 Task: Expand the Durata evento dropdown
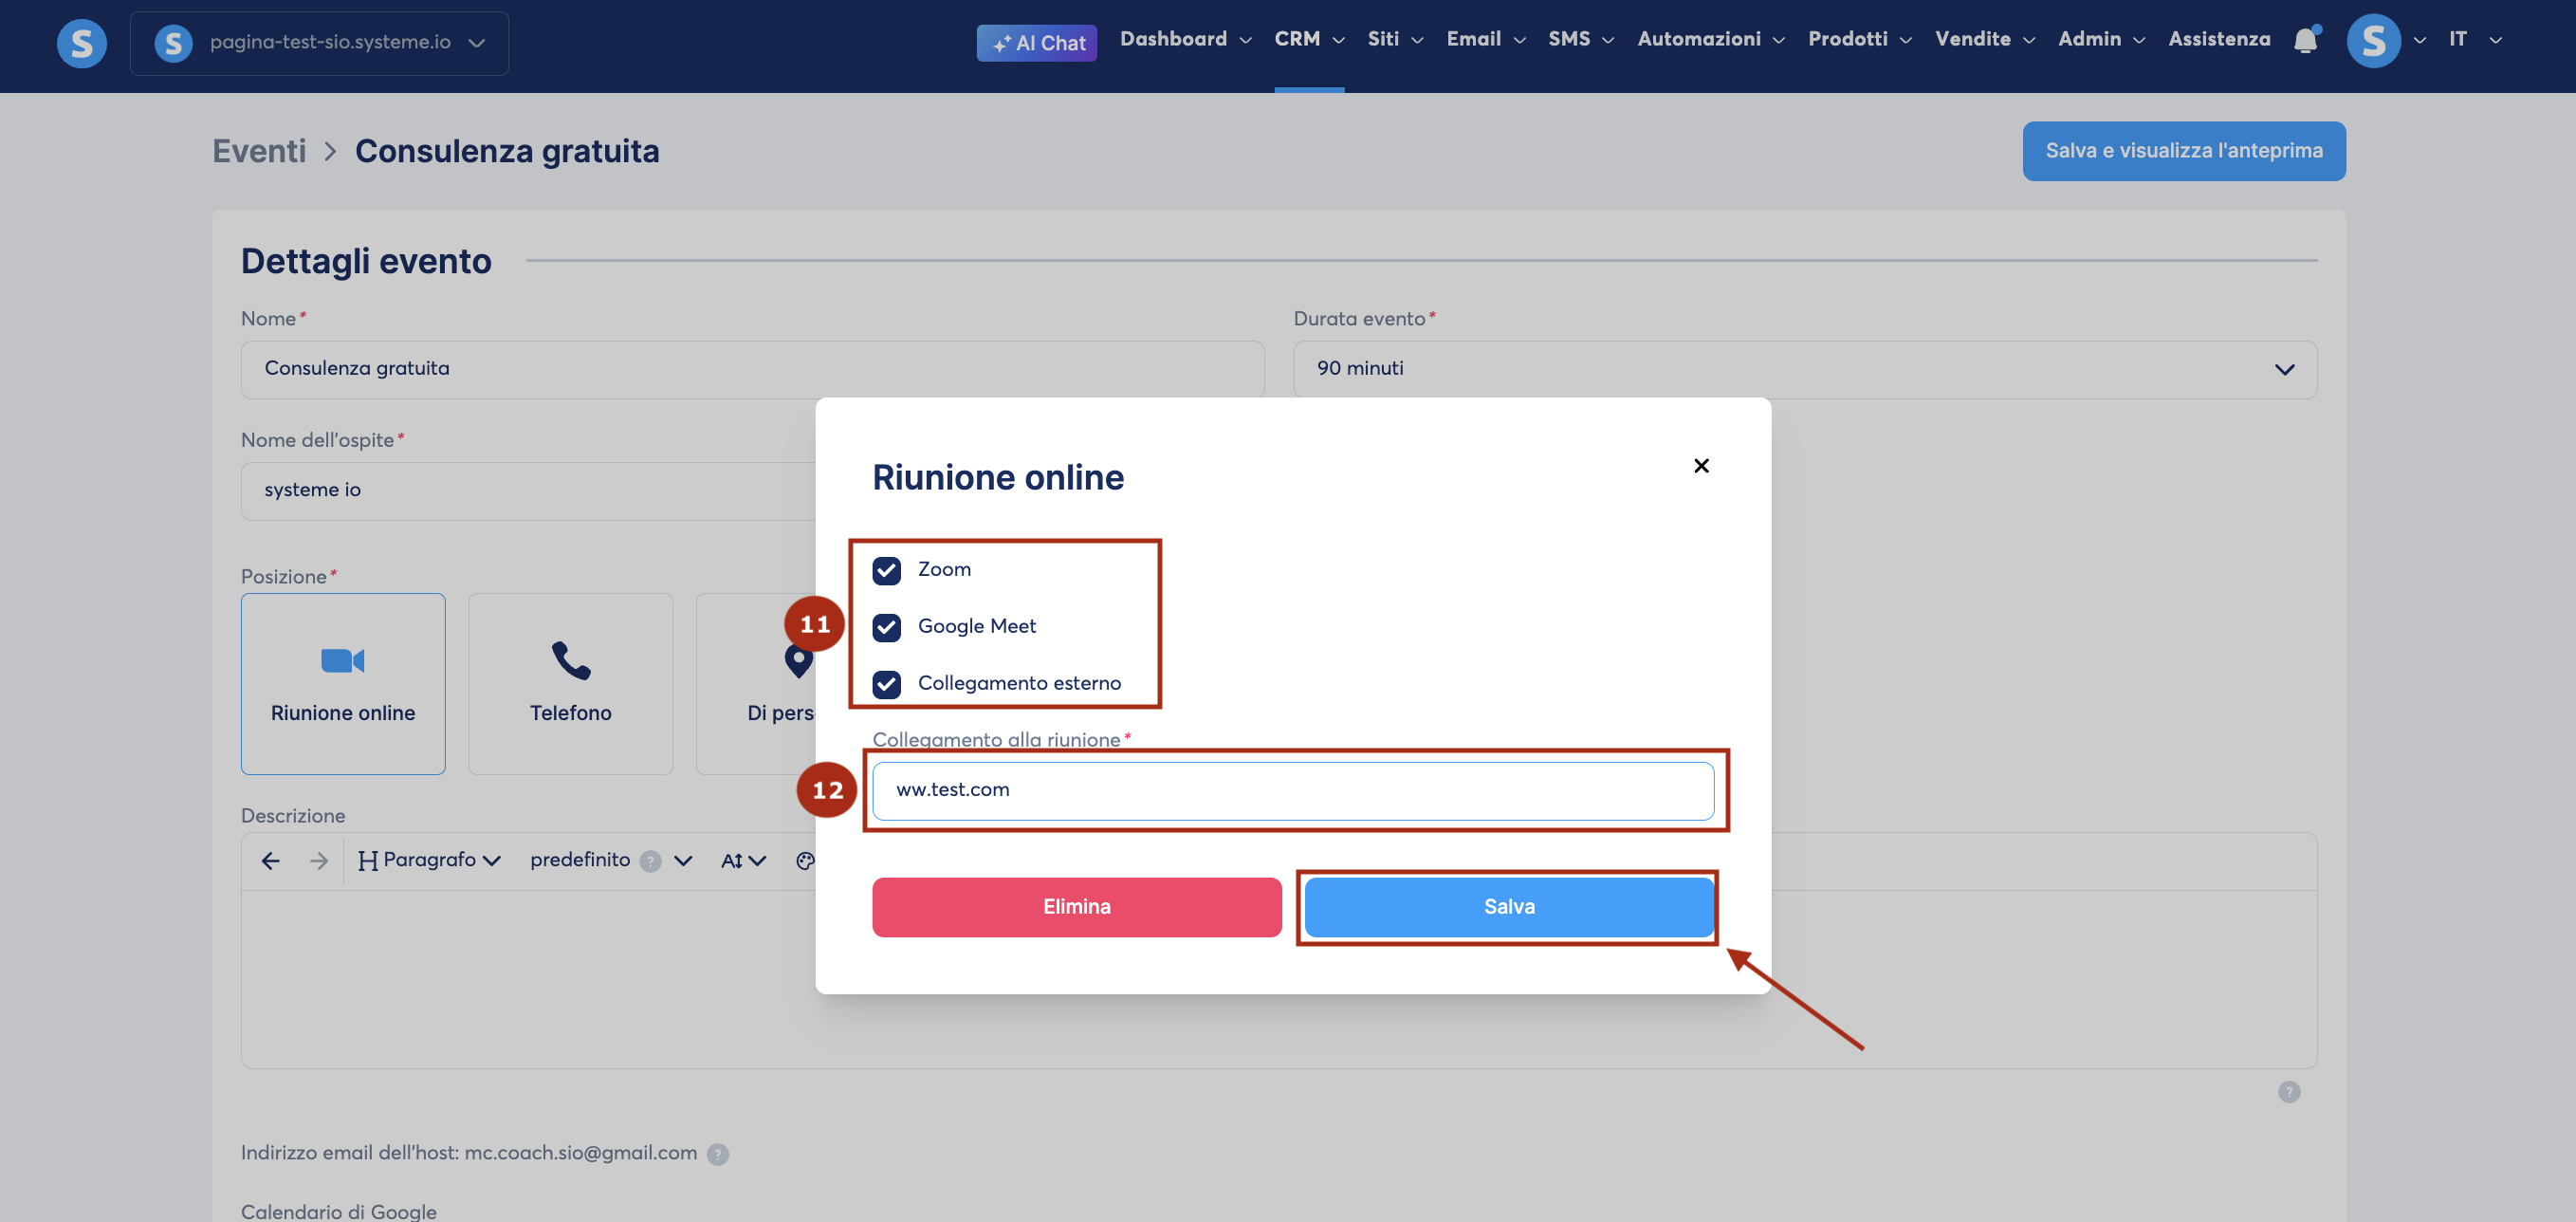pyautogui.click(x=1805, y=369)
